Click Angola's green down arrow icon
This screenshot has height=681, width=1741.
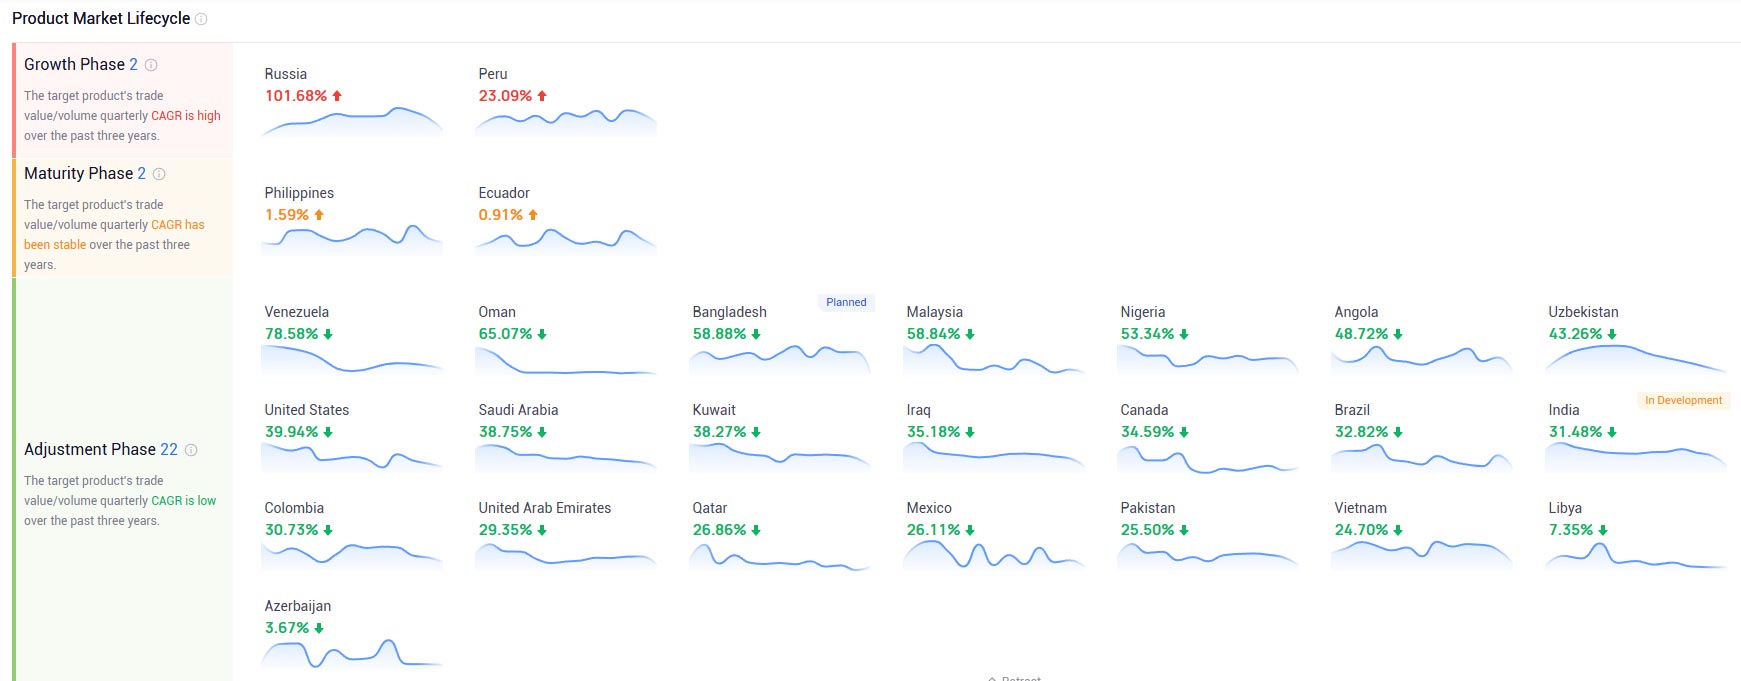(x=1398, y=334)
